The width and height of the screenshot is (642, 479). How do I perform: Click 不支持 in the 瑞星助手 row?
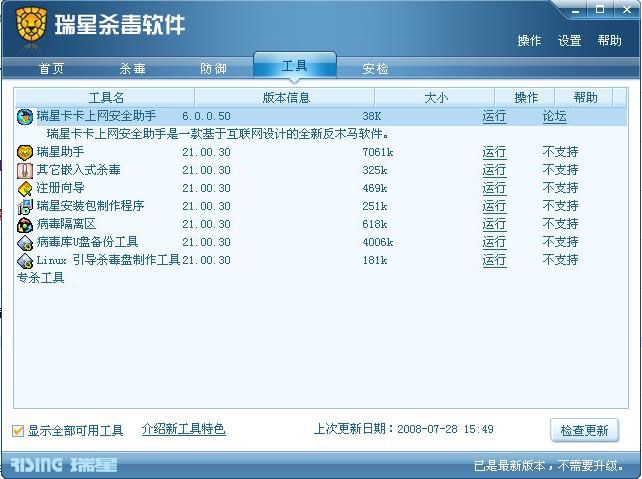[560, 152]
